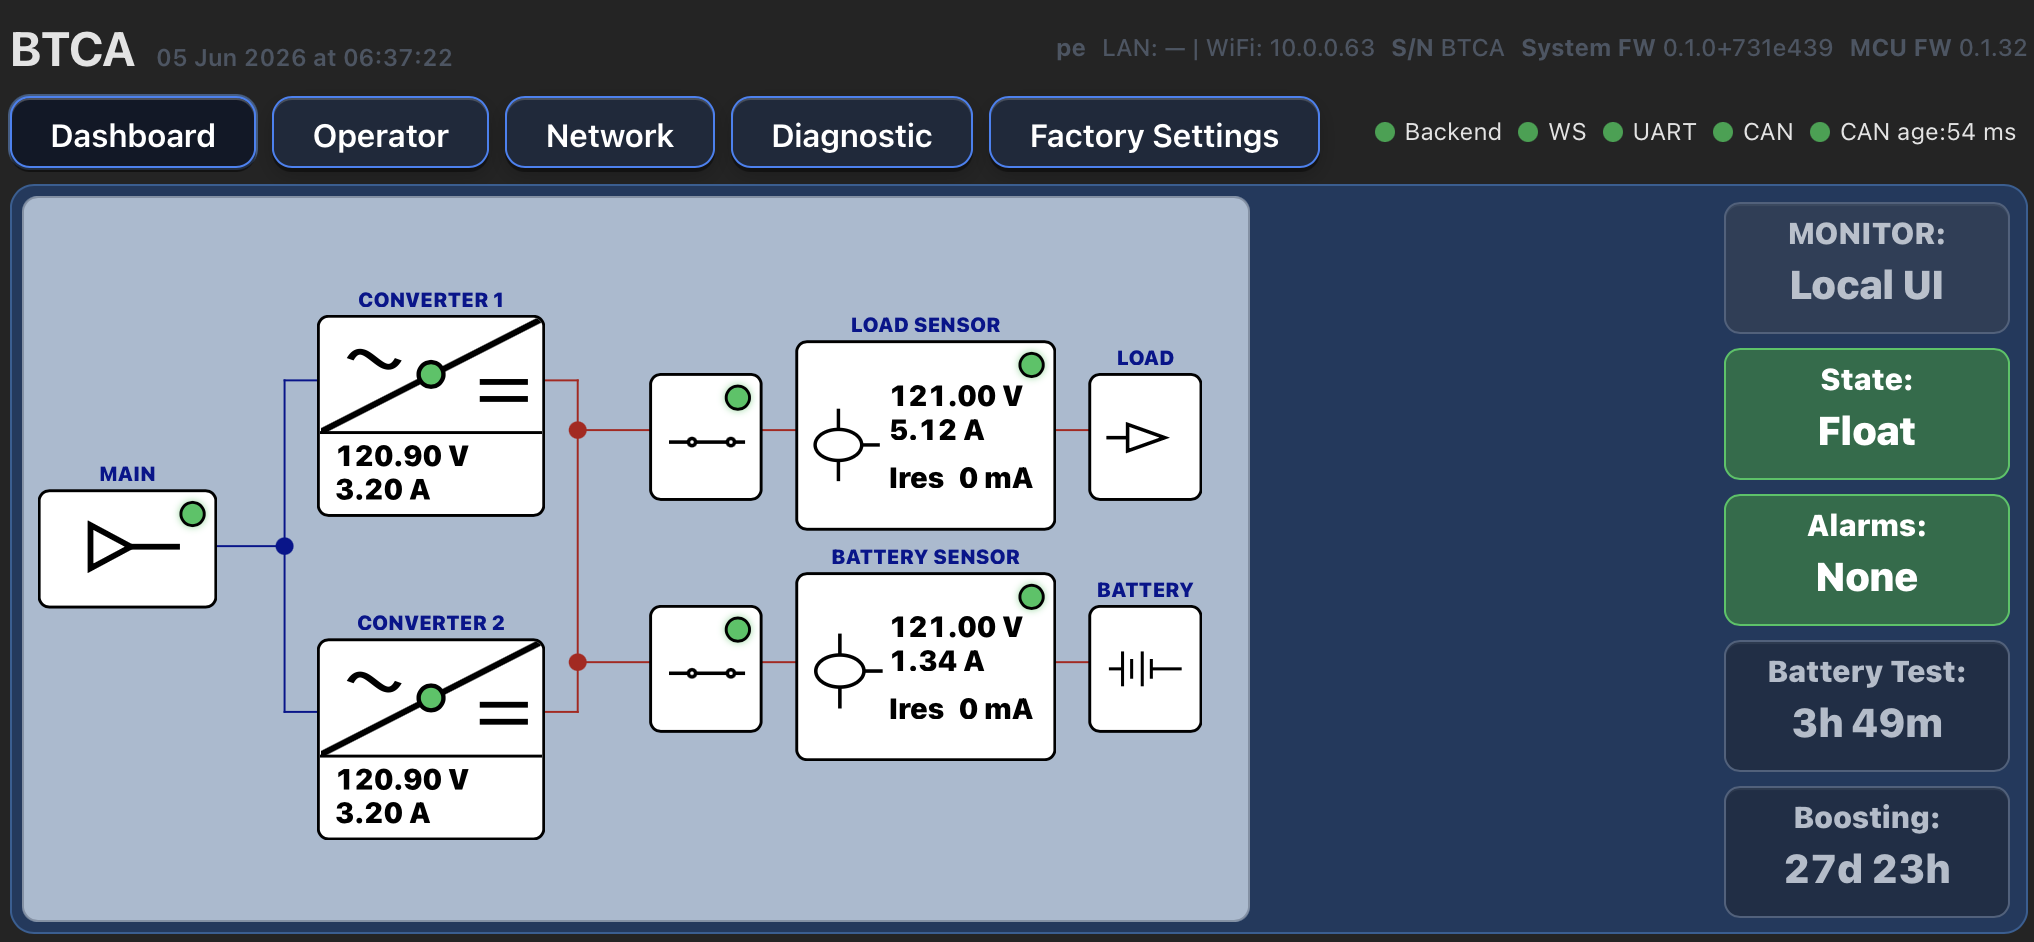
Task: Select the Converter 1 AC/DC symbol
Action: (431, 375)
